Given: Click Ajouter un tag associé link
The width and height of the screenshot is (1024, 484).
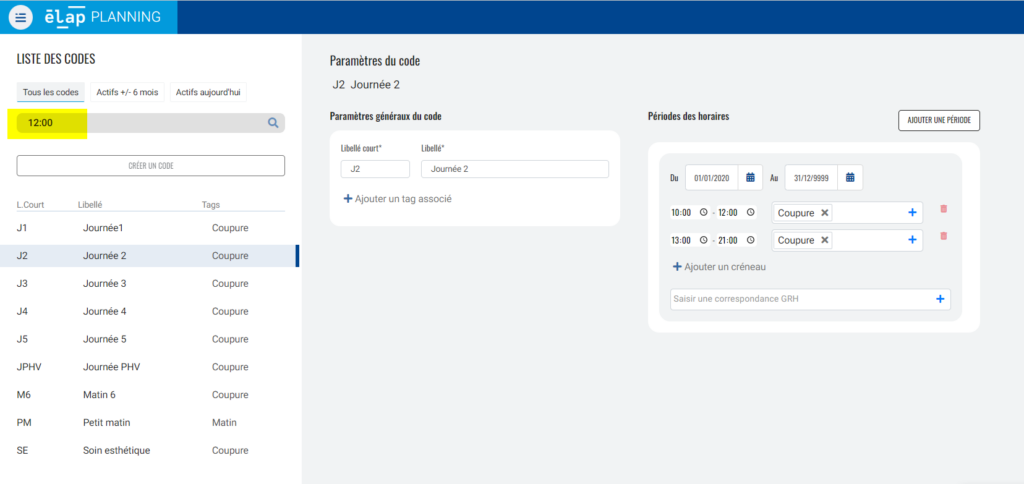Looking at the screenshot, I should 398,199.
